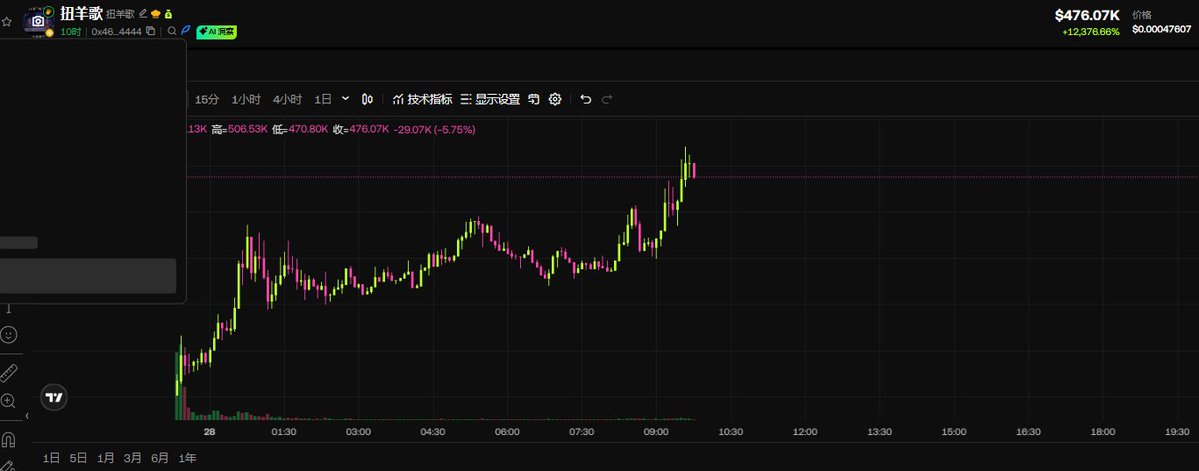
Task: Click the 12:00 time axis label
Action: point(805,432)
